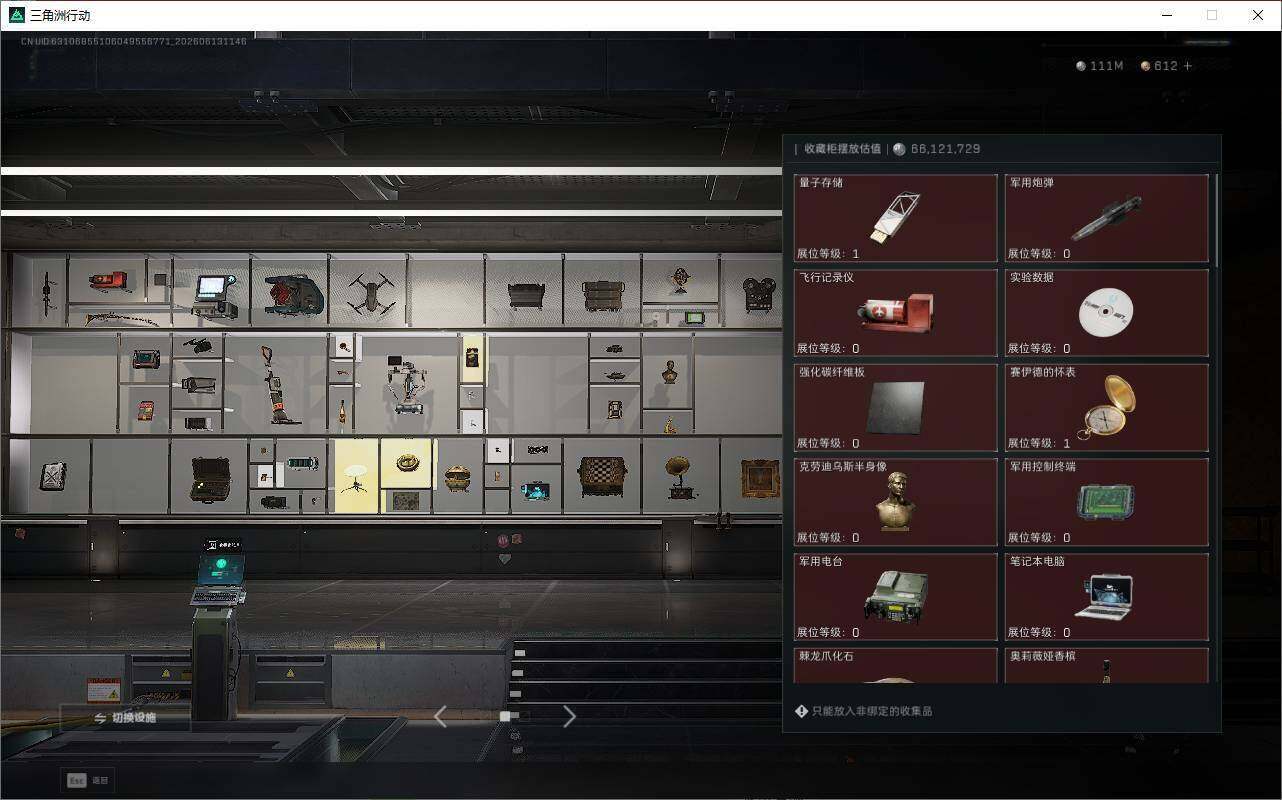Viewport: 1282px width, 800px height.
Task: Select the black military case on the bottom shelf
Action: (212, 479)
